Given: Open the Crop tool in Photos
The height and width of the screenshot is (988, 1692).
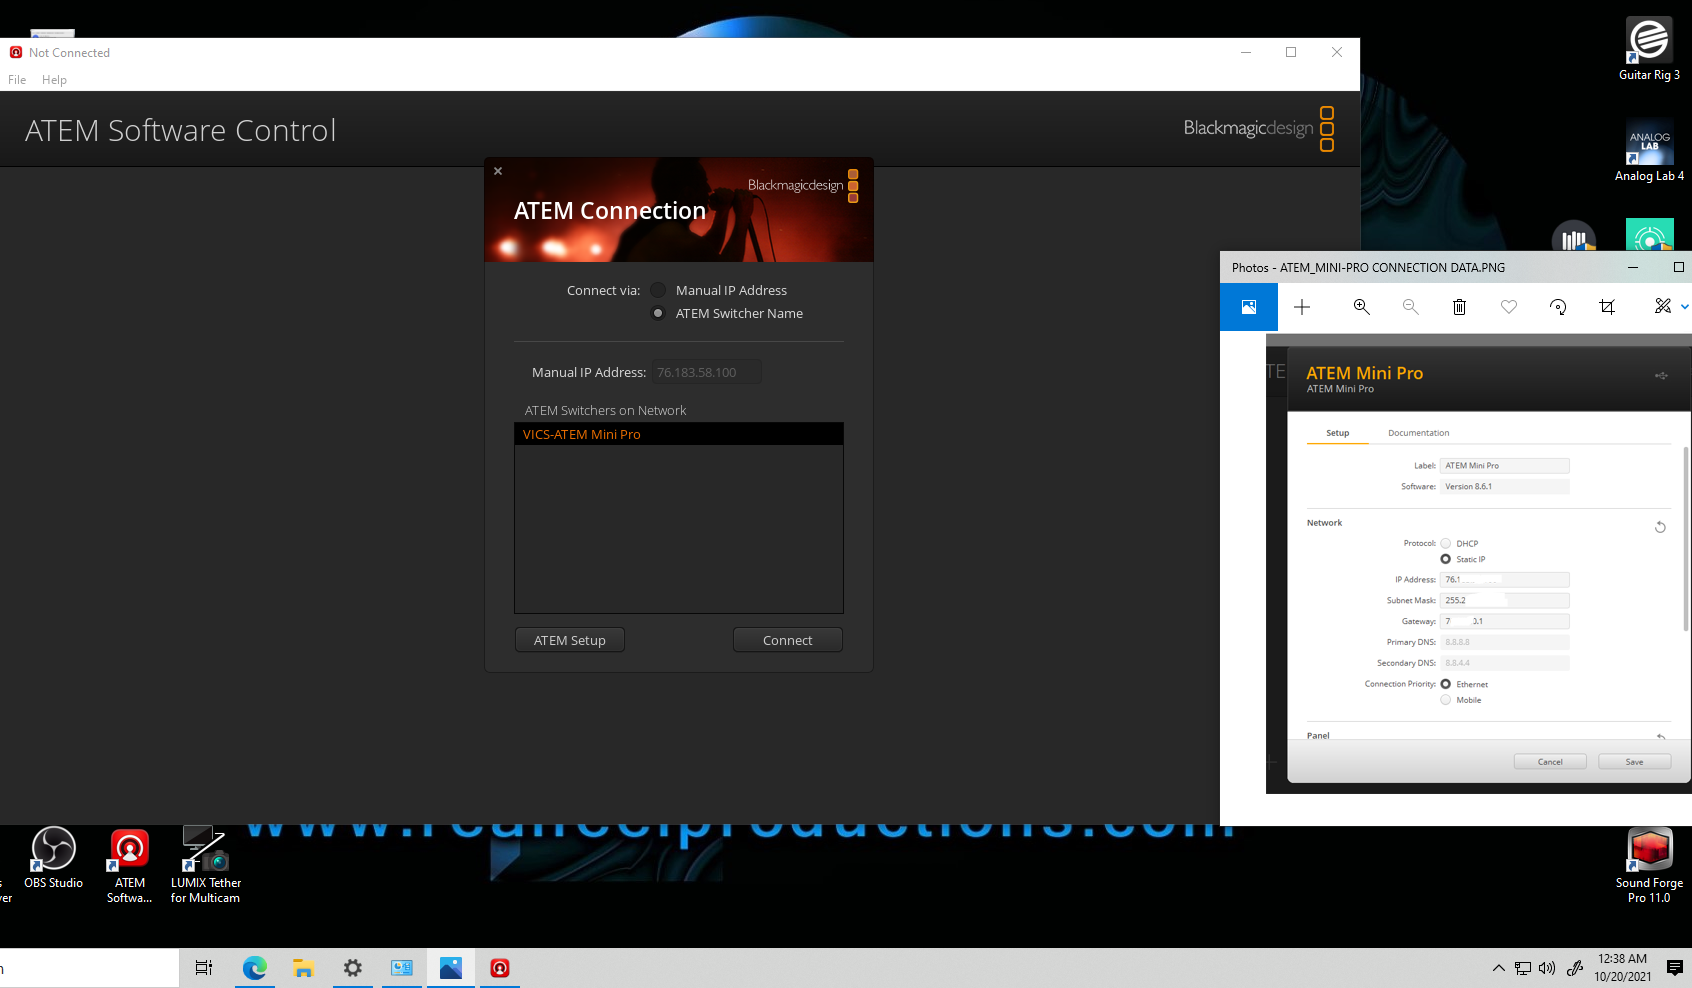Looking at the screenshot, I should tap(1607, 307).
